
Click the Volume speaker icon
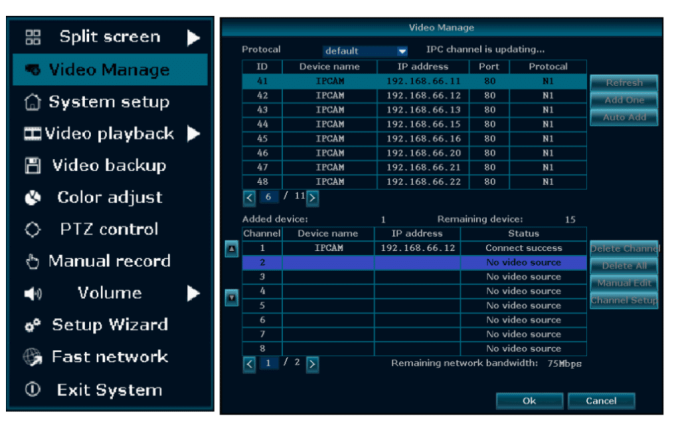pos(31,294)
